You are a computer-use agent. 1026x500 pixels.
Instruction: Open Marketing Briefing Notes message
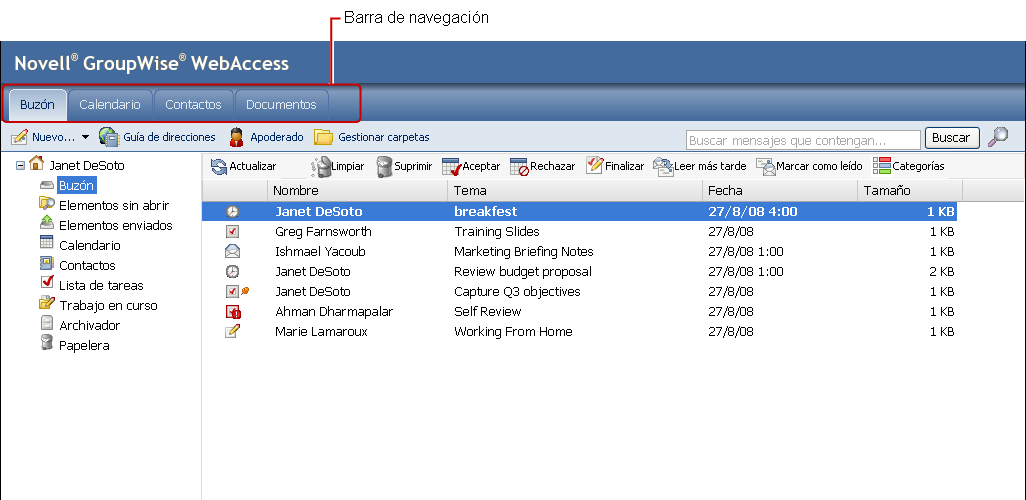[x=523, y=251]
